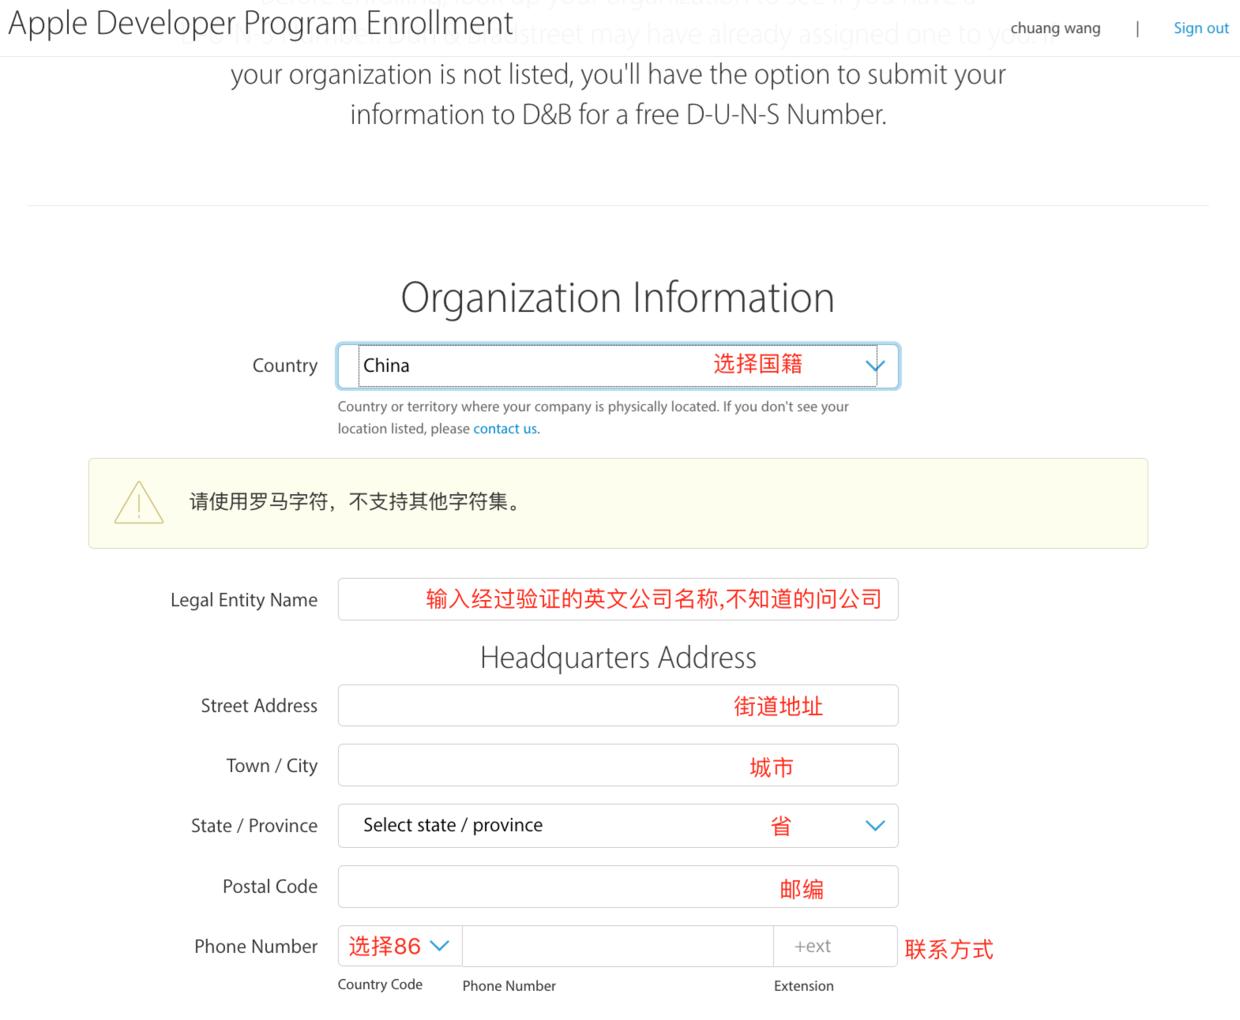Click the Postal Code label
Screen dimensions: 1240x1020
(270, 886)
